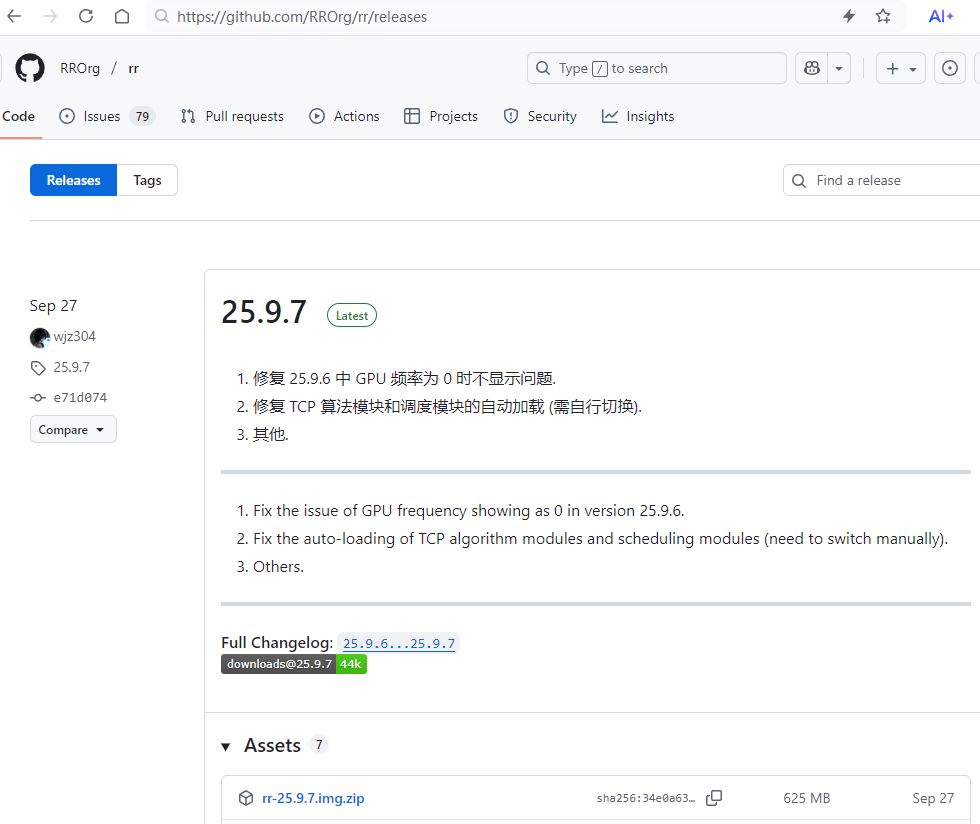Go to the Actions tab
Image resolution: width=980 pixels, height=824 pixels.
tap(344, 116)
